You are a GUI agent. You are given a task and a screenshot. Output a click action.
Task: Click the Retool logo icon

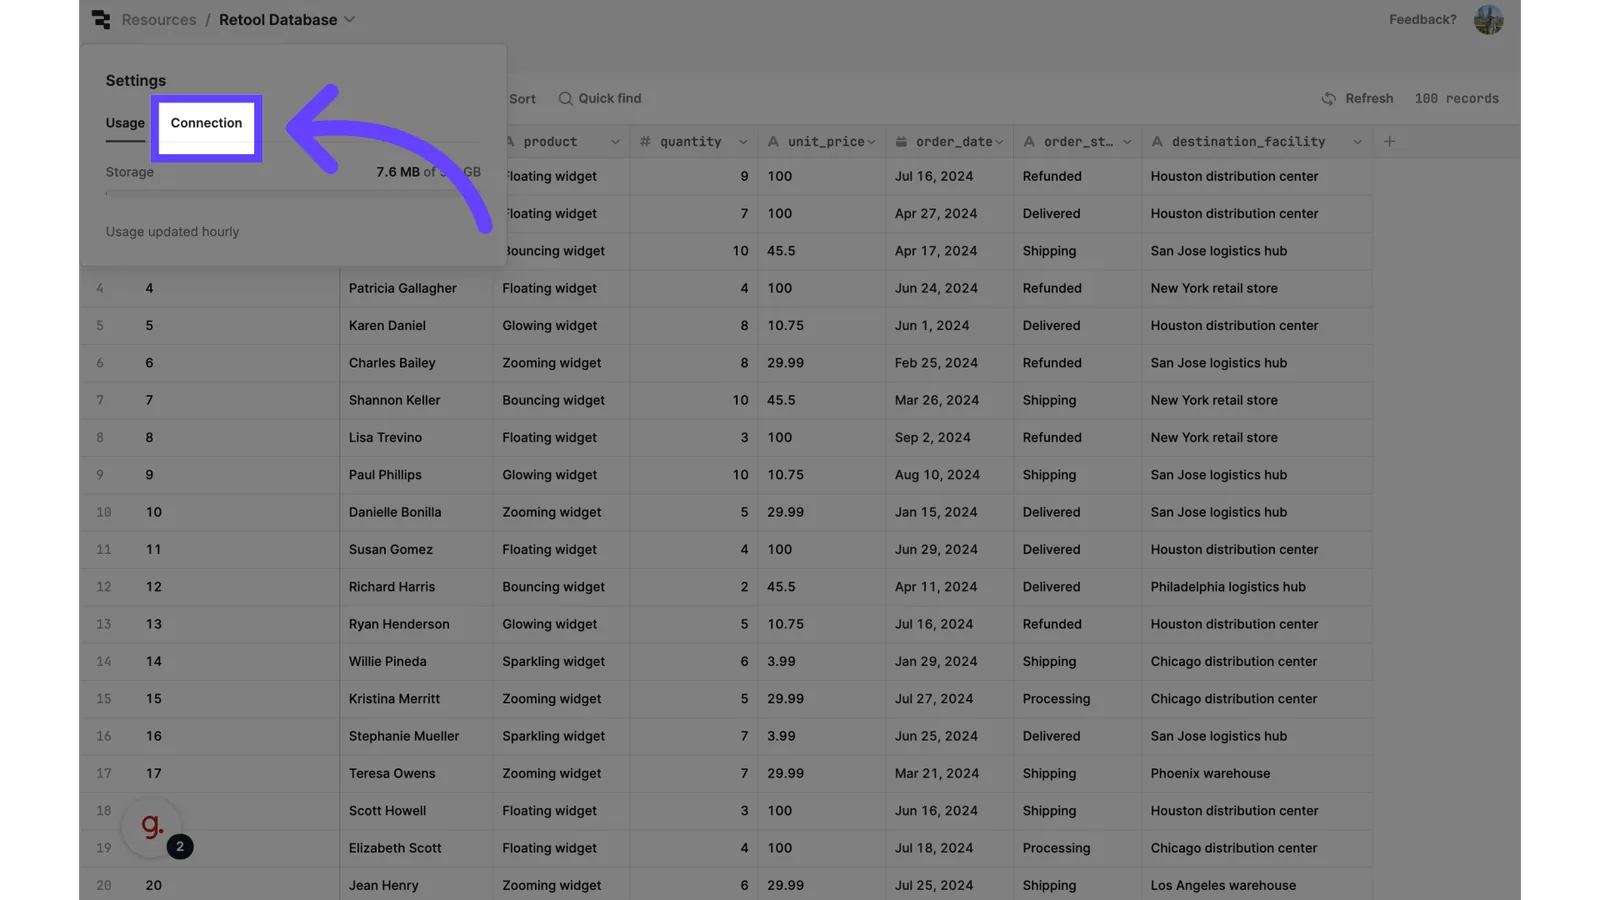[101, 19]
